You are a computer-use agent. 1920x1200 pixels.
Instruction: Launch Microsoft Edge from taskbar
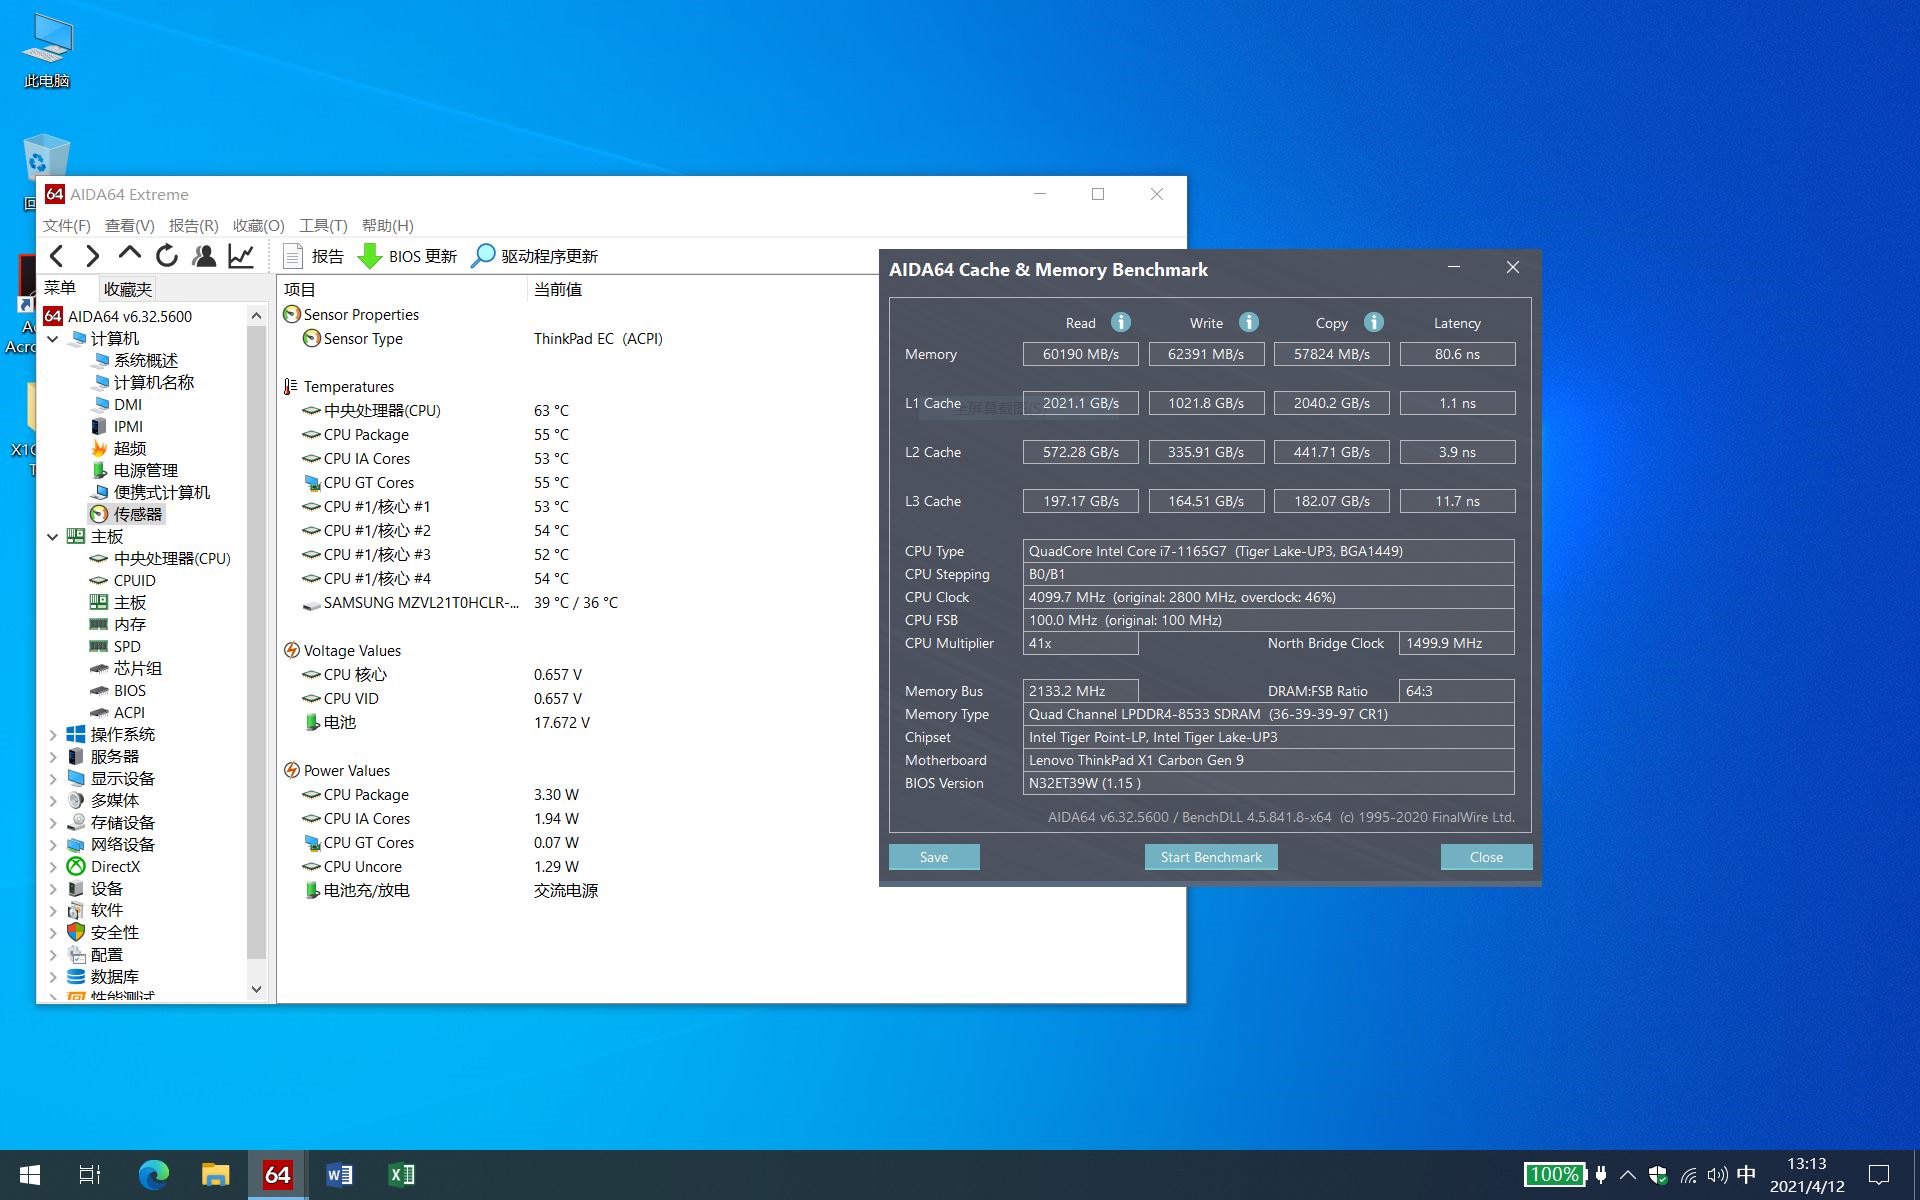[x=153, y=1175]
